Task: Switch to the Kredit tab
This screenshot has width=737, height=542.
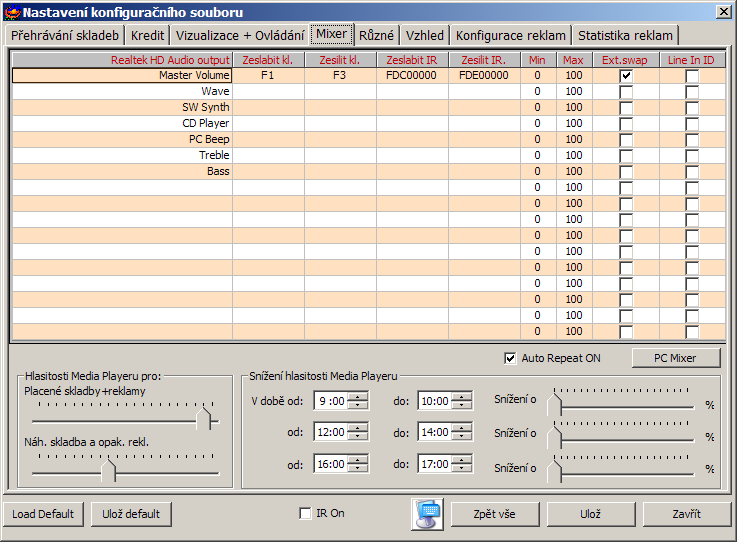Action: tap(148, 35)
